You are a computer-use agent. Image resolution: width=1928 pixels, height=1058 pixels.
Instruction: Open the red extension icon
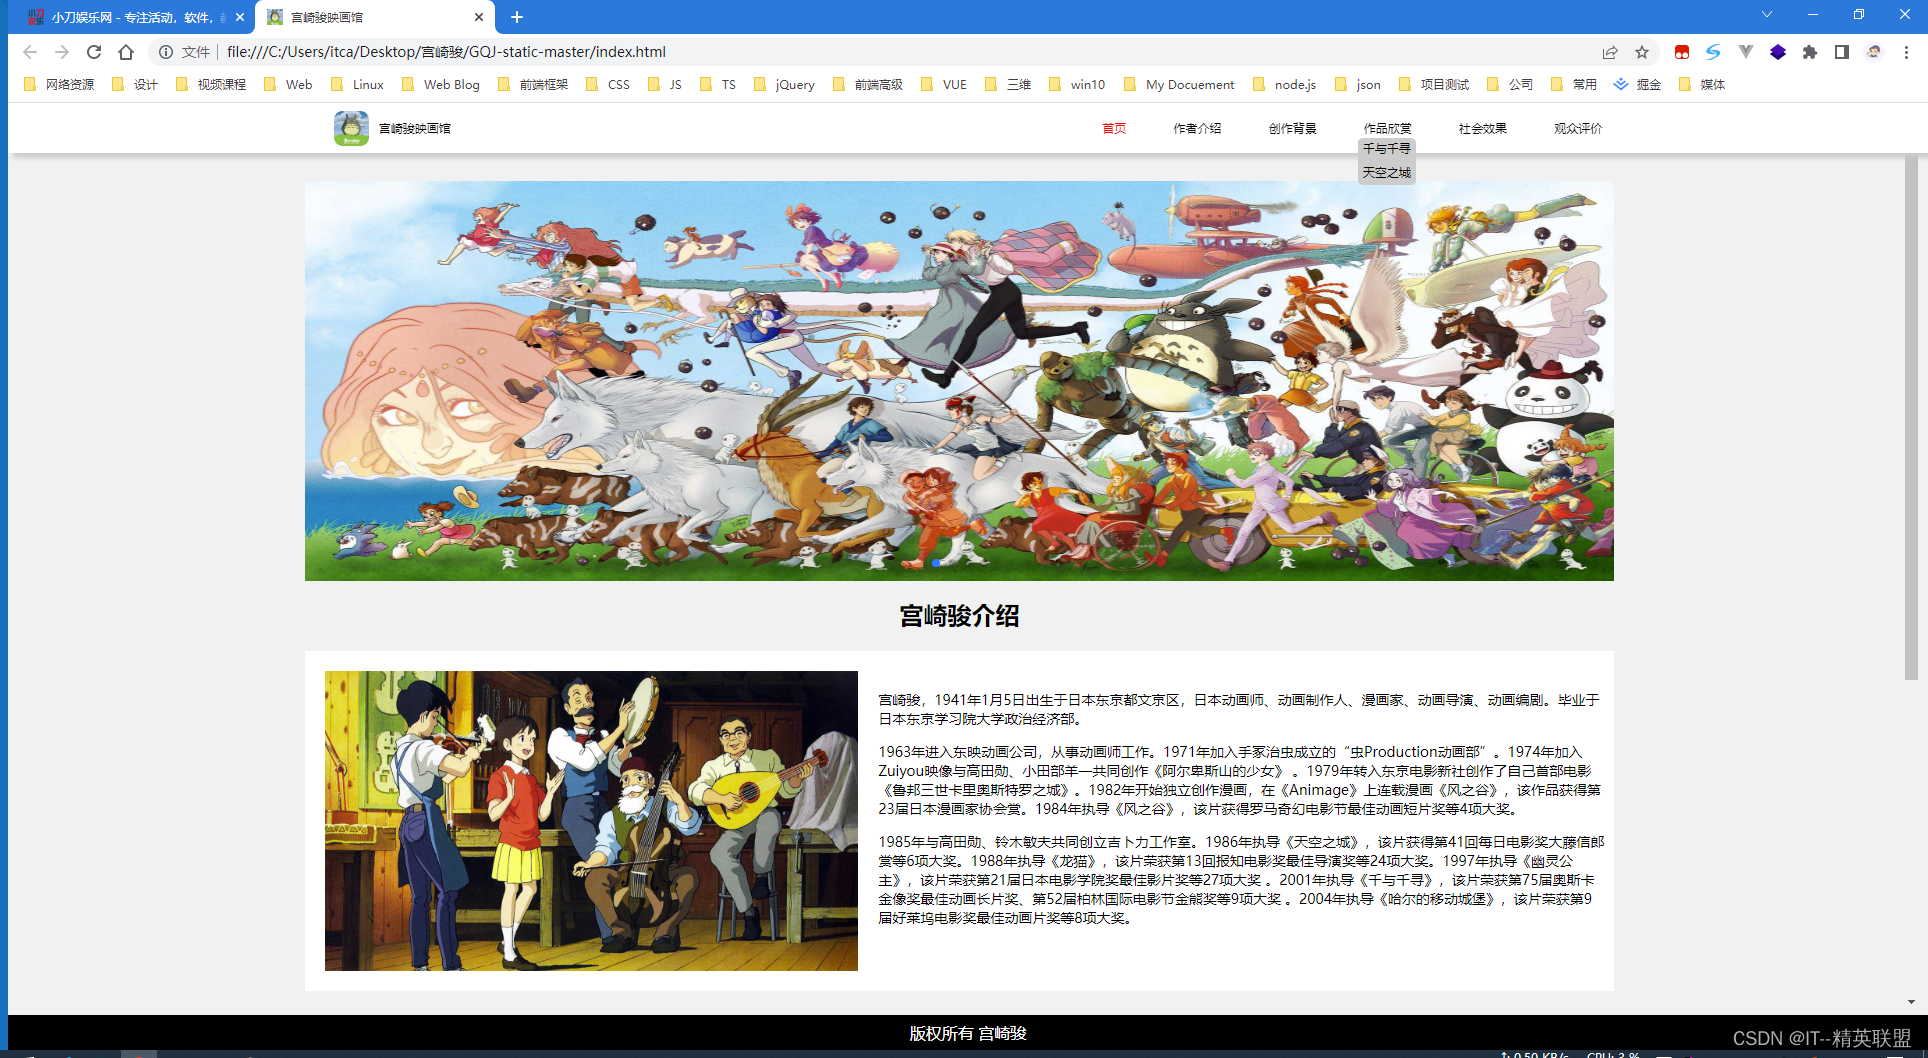click(1682, 52)
